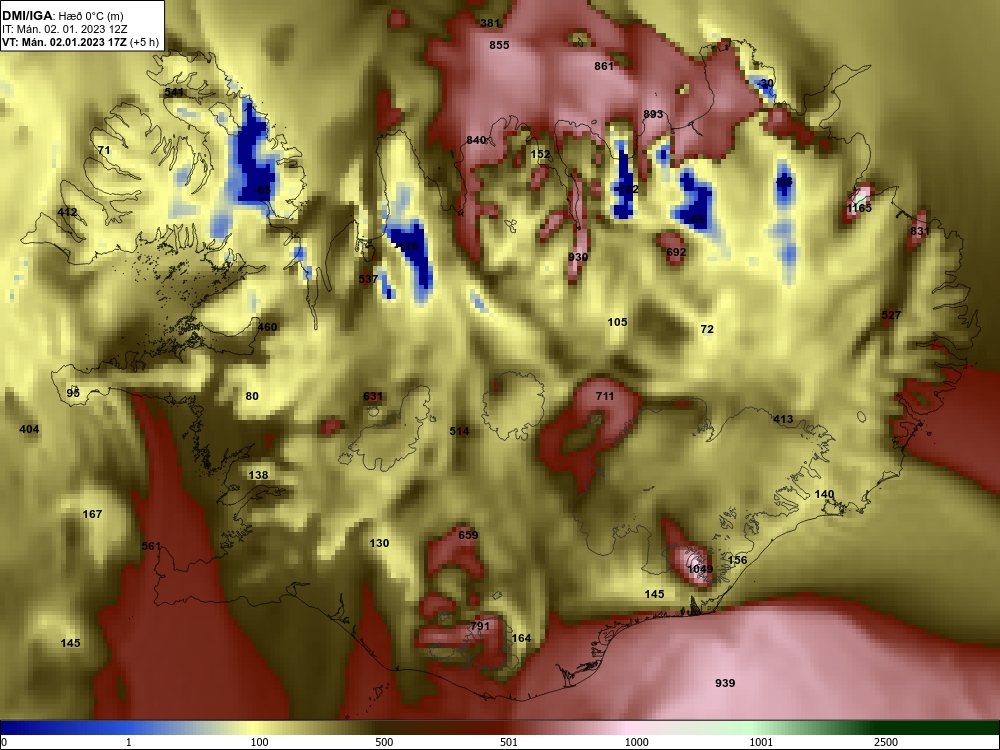Click the legend tick label 1000
Image resolution: width=1000 pixels, height=750 pixels.
click(x=636, y=742)
